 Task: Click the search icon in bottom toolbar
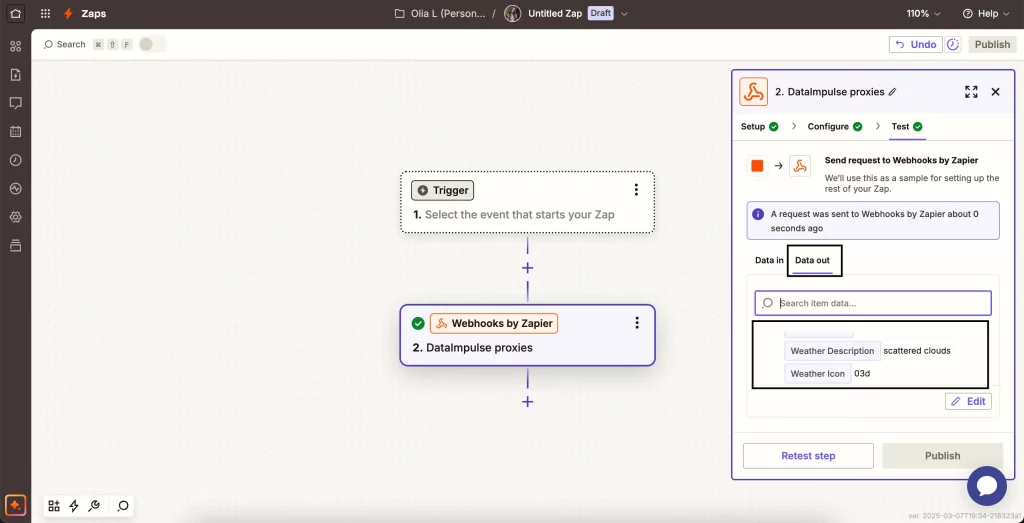coord(123,505)
